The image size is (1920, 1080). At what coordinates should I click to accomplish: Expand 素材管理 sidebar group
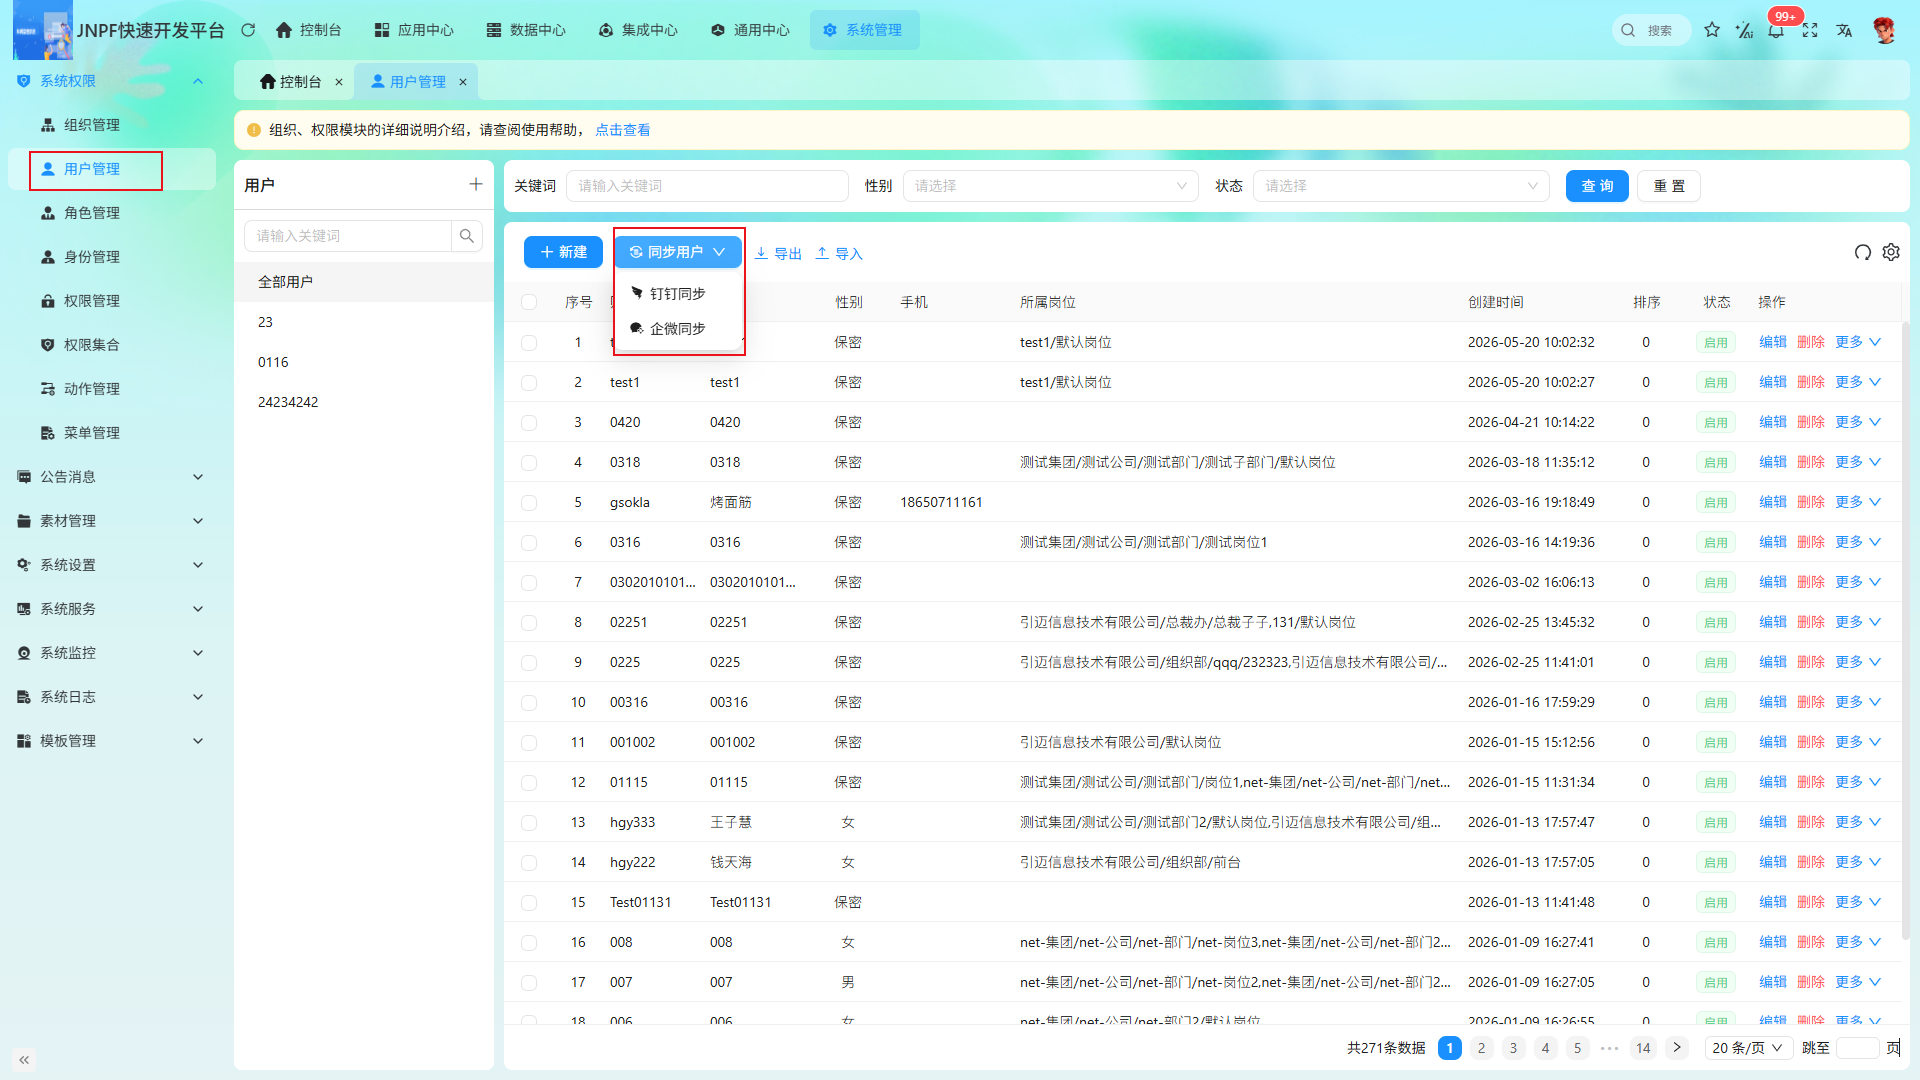tap(110, 521)
